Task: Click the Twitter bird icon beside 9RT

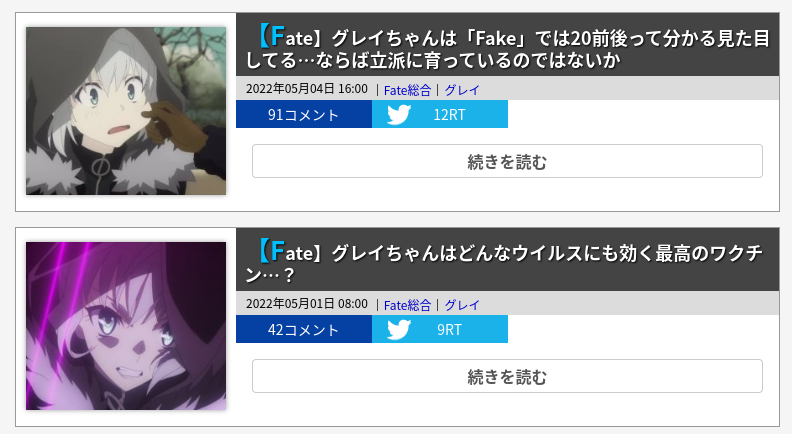Action: 399,330
